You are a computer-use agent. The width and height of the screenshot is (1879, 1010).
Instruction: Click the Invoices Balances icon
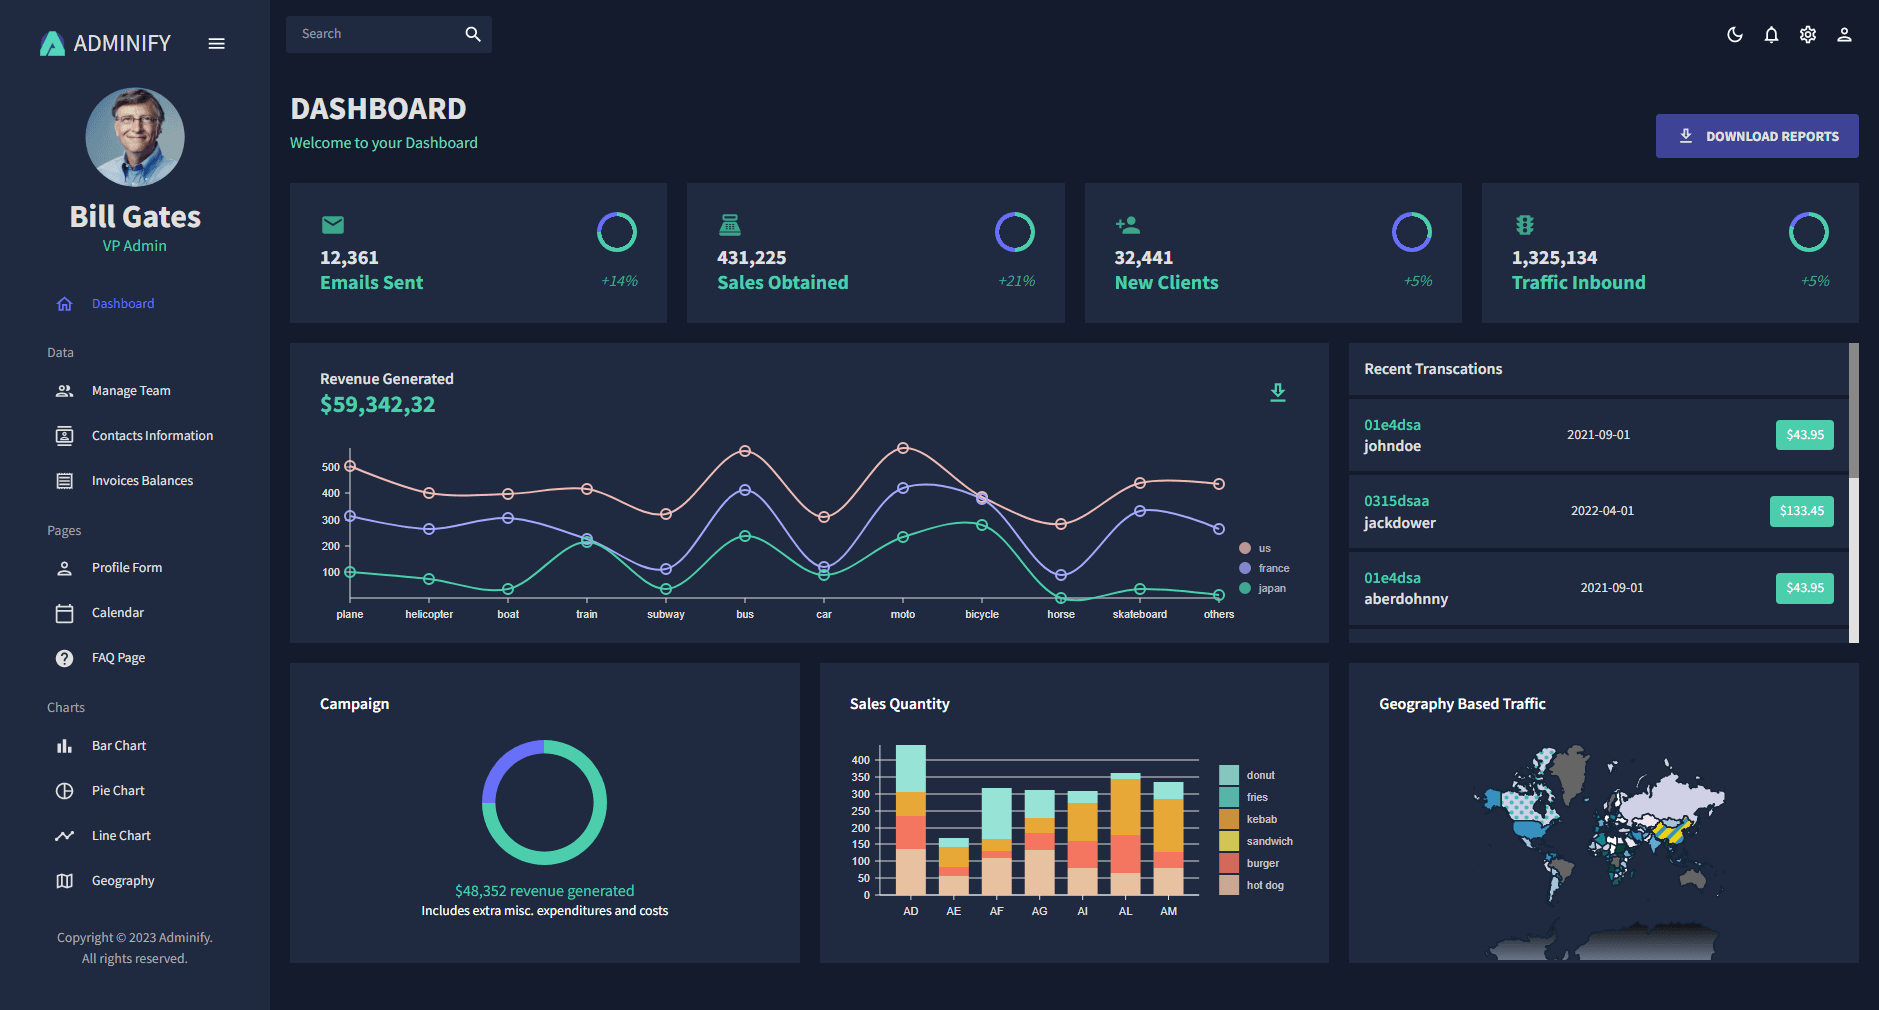(65, 481)
